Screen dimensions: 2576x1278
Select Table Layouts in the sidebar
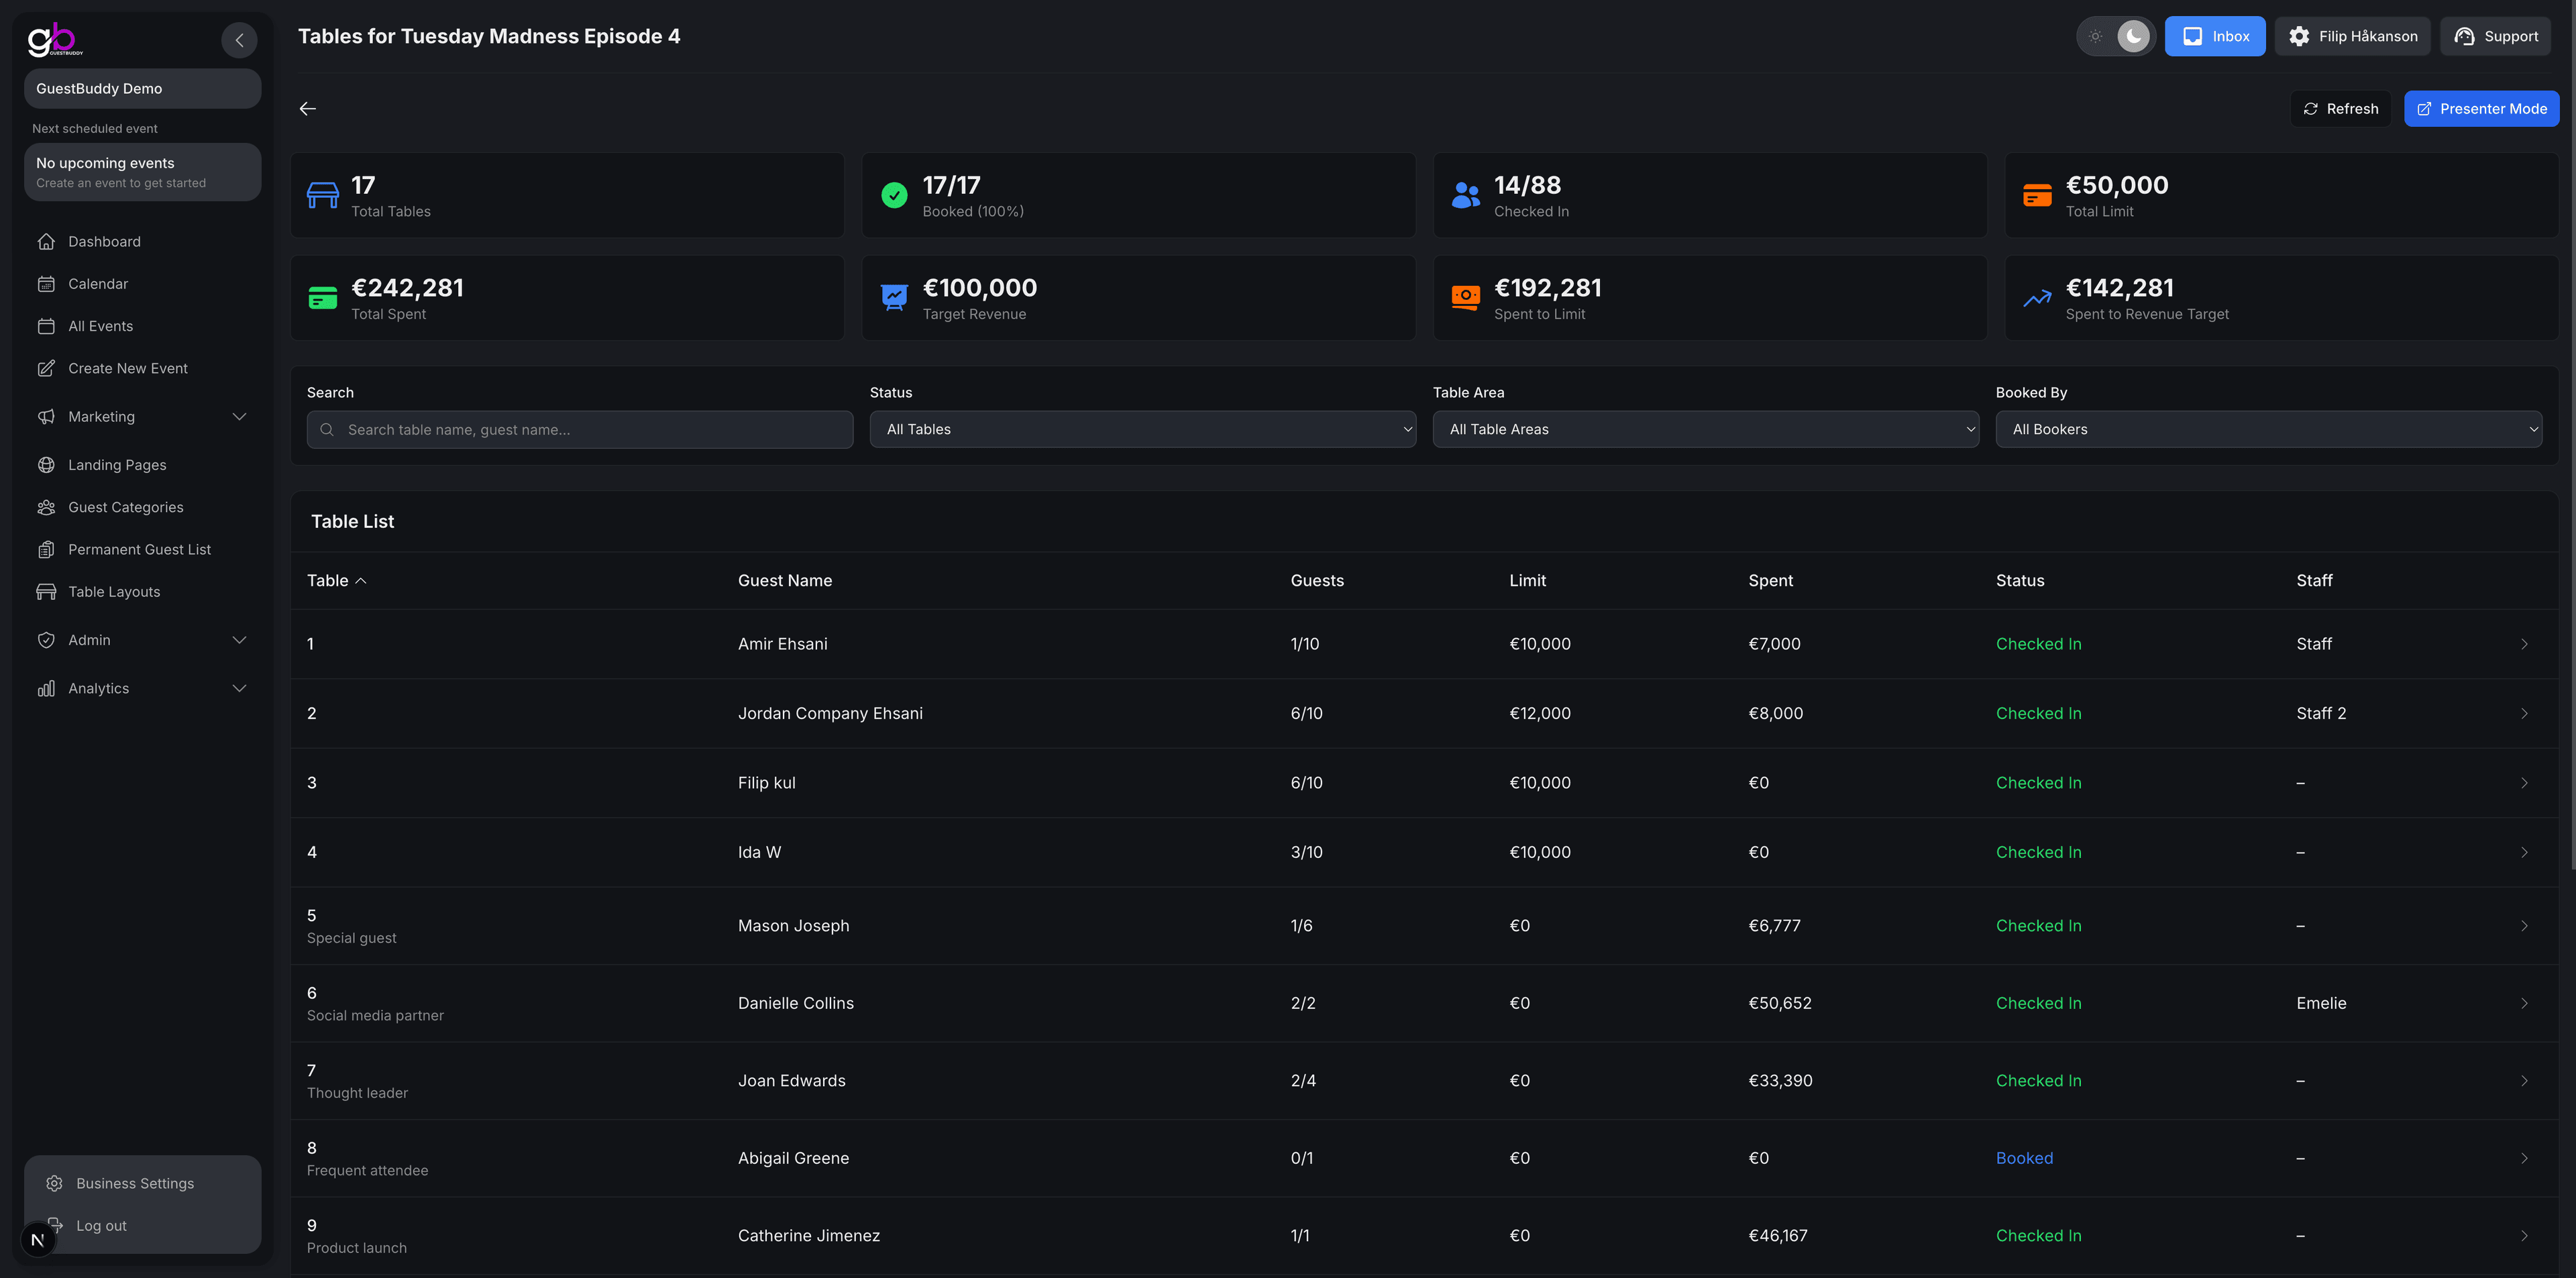[113, 591]
